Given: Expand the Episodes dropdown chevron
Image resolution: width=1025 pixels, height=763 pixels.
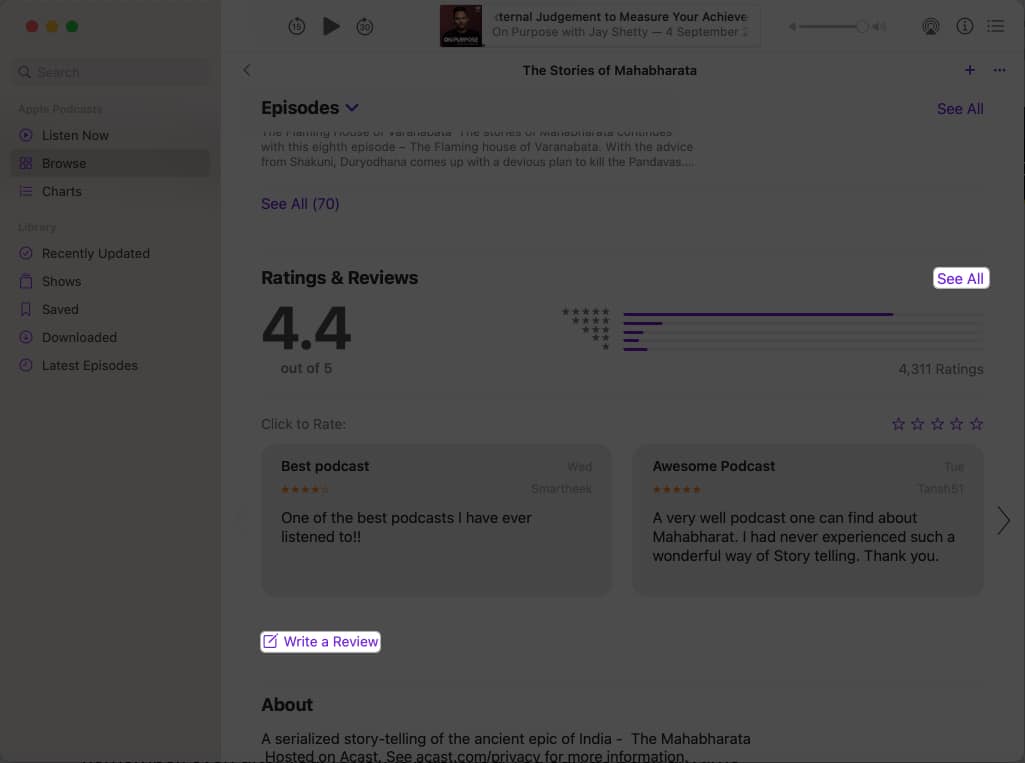Looking at the screenshot, I should (352, 108).
